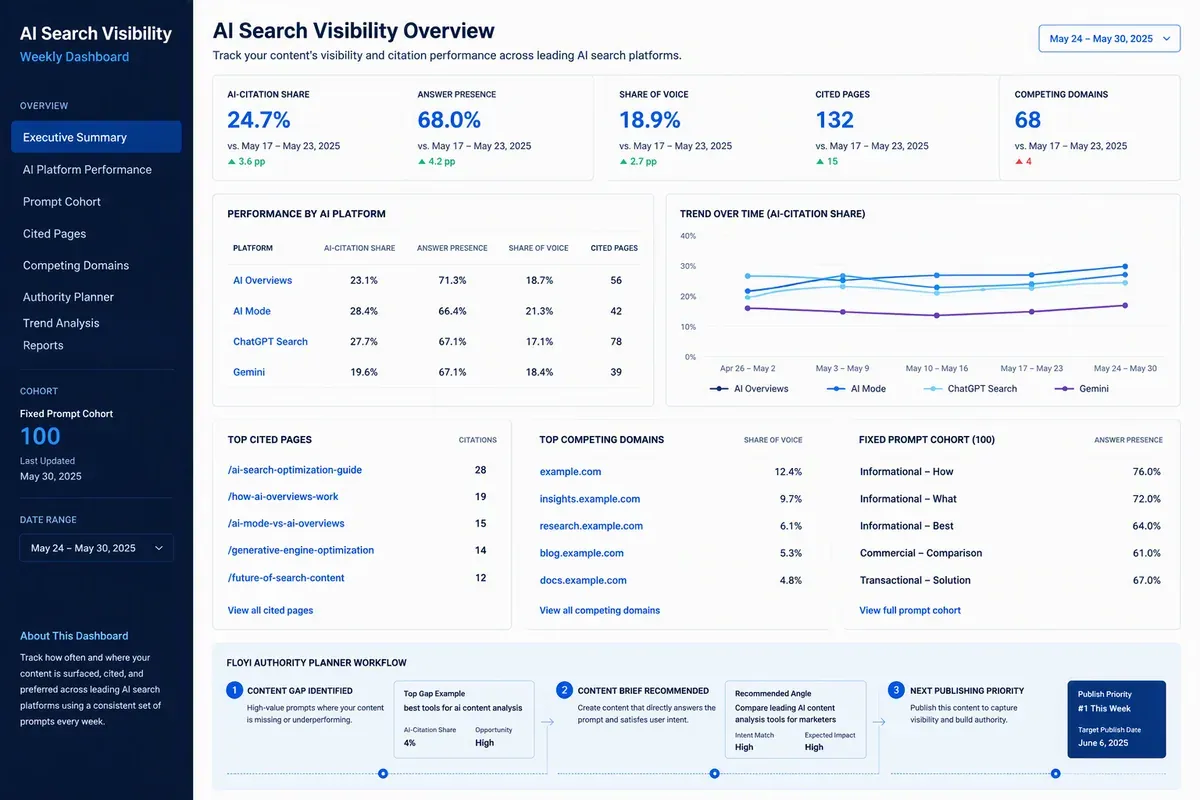Click the step 3 Next Publishing Priority badge
The height and width of the screenshot is (800, 1200).
tap(896, 690)
